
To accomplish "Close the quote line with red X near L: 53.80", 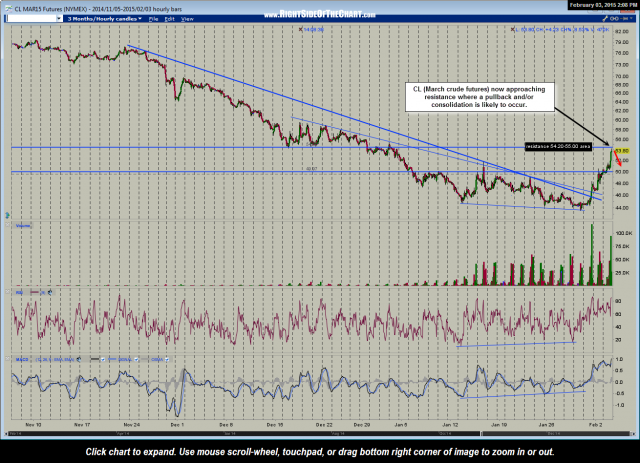I will [x=512, y=29].
